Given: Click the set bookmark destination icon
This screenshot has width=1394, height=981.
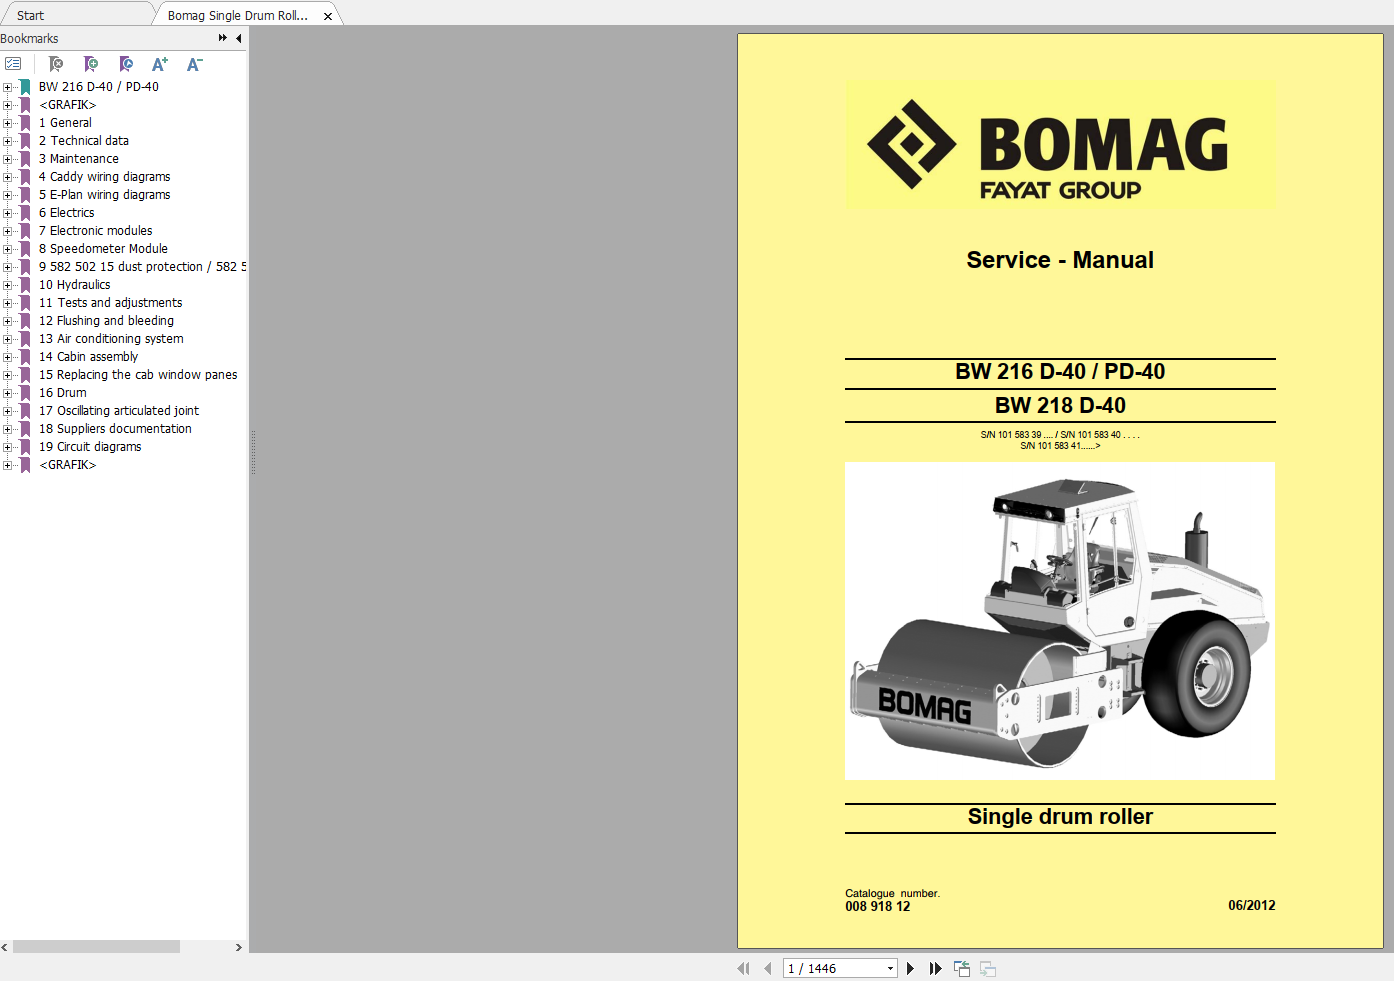Looking at the screenshot, I should click(126, 64).
